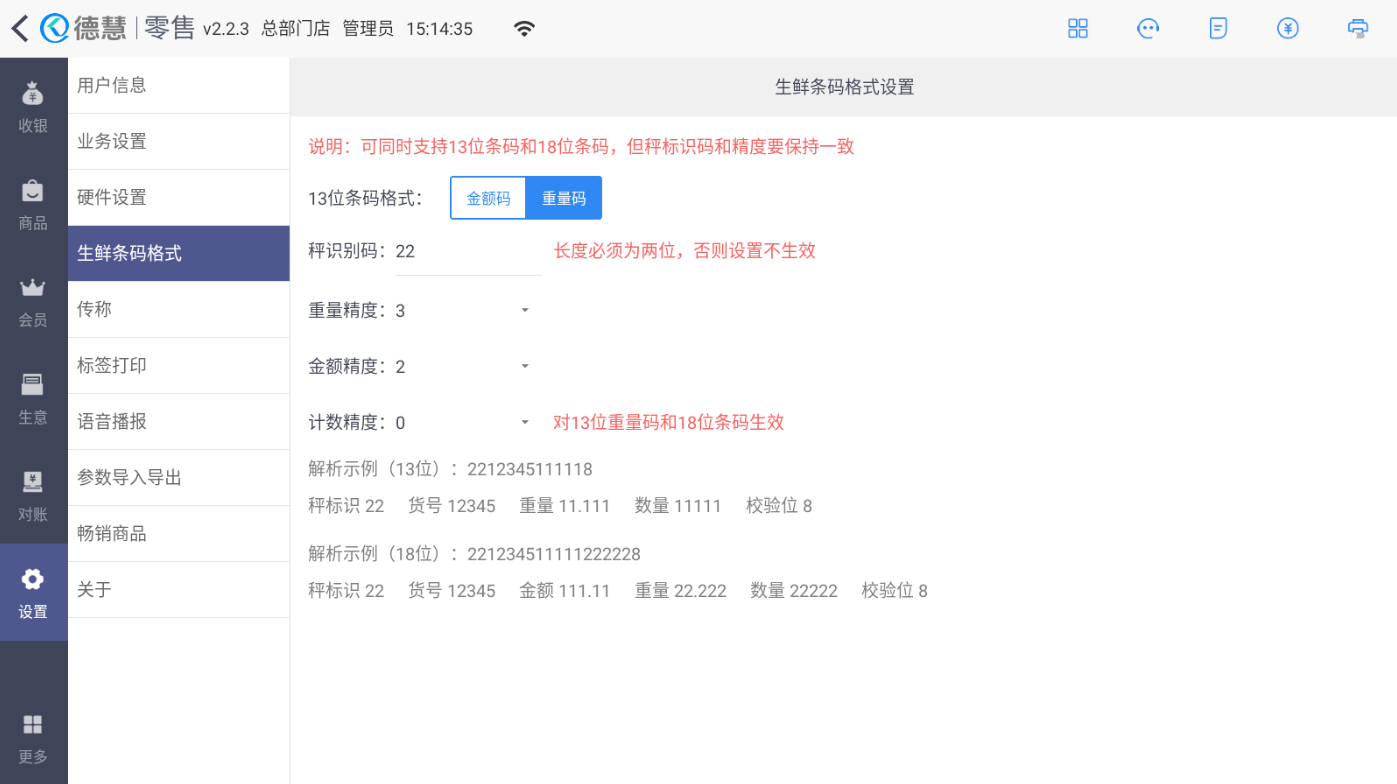Click the 管理员 user label
This screenshot has height=784, width=1397.
point(368,29)
